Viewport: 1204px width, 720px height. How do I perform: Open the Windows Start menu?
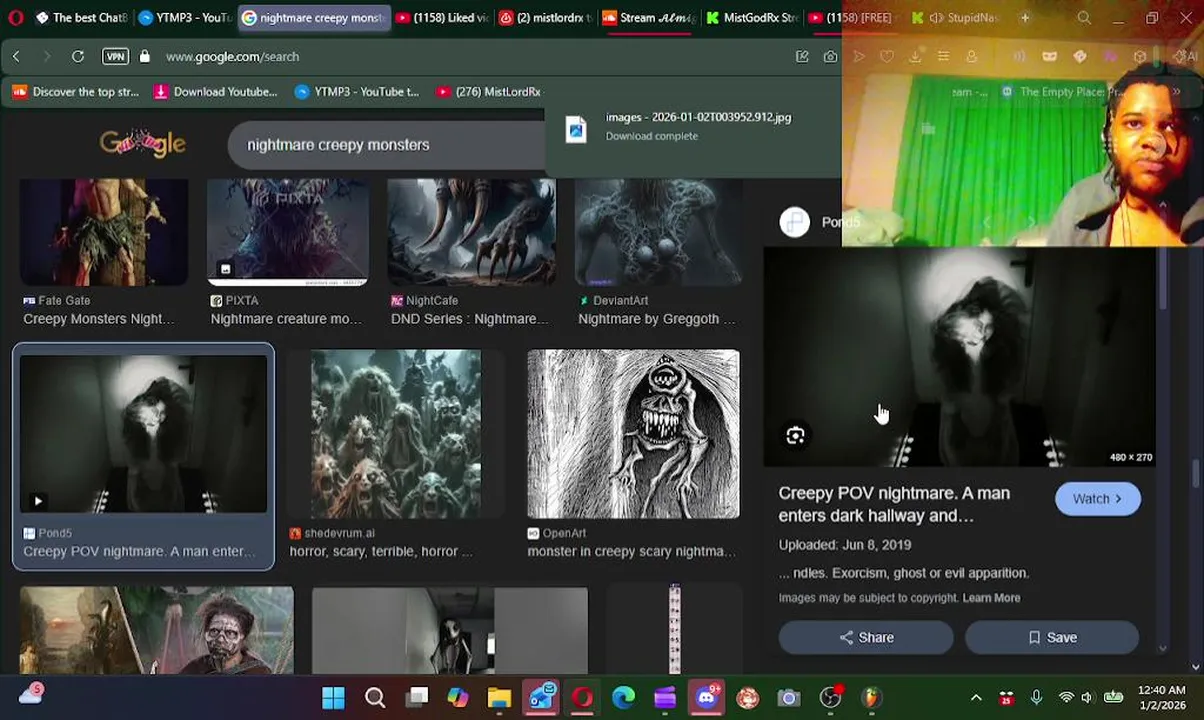tap(333, 698)
